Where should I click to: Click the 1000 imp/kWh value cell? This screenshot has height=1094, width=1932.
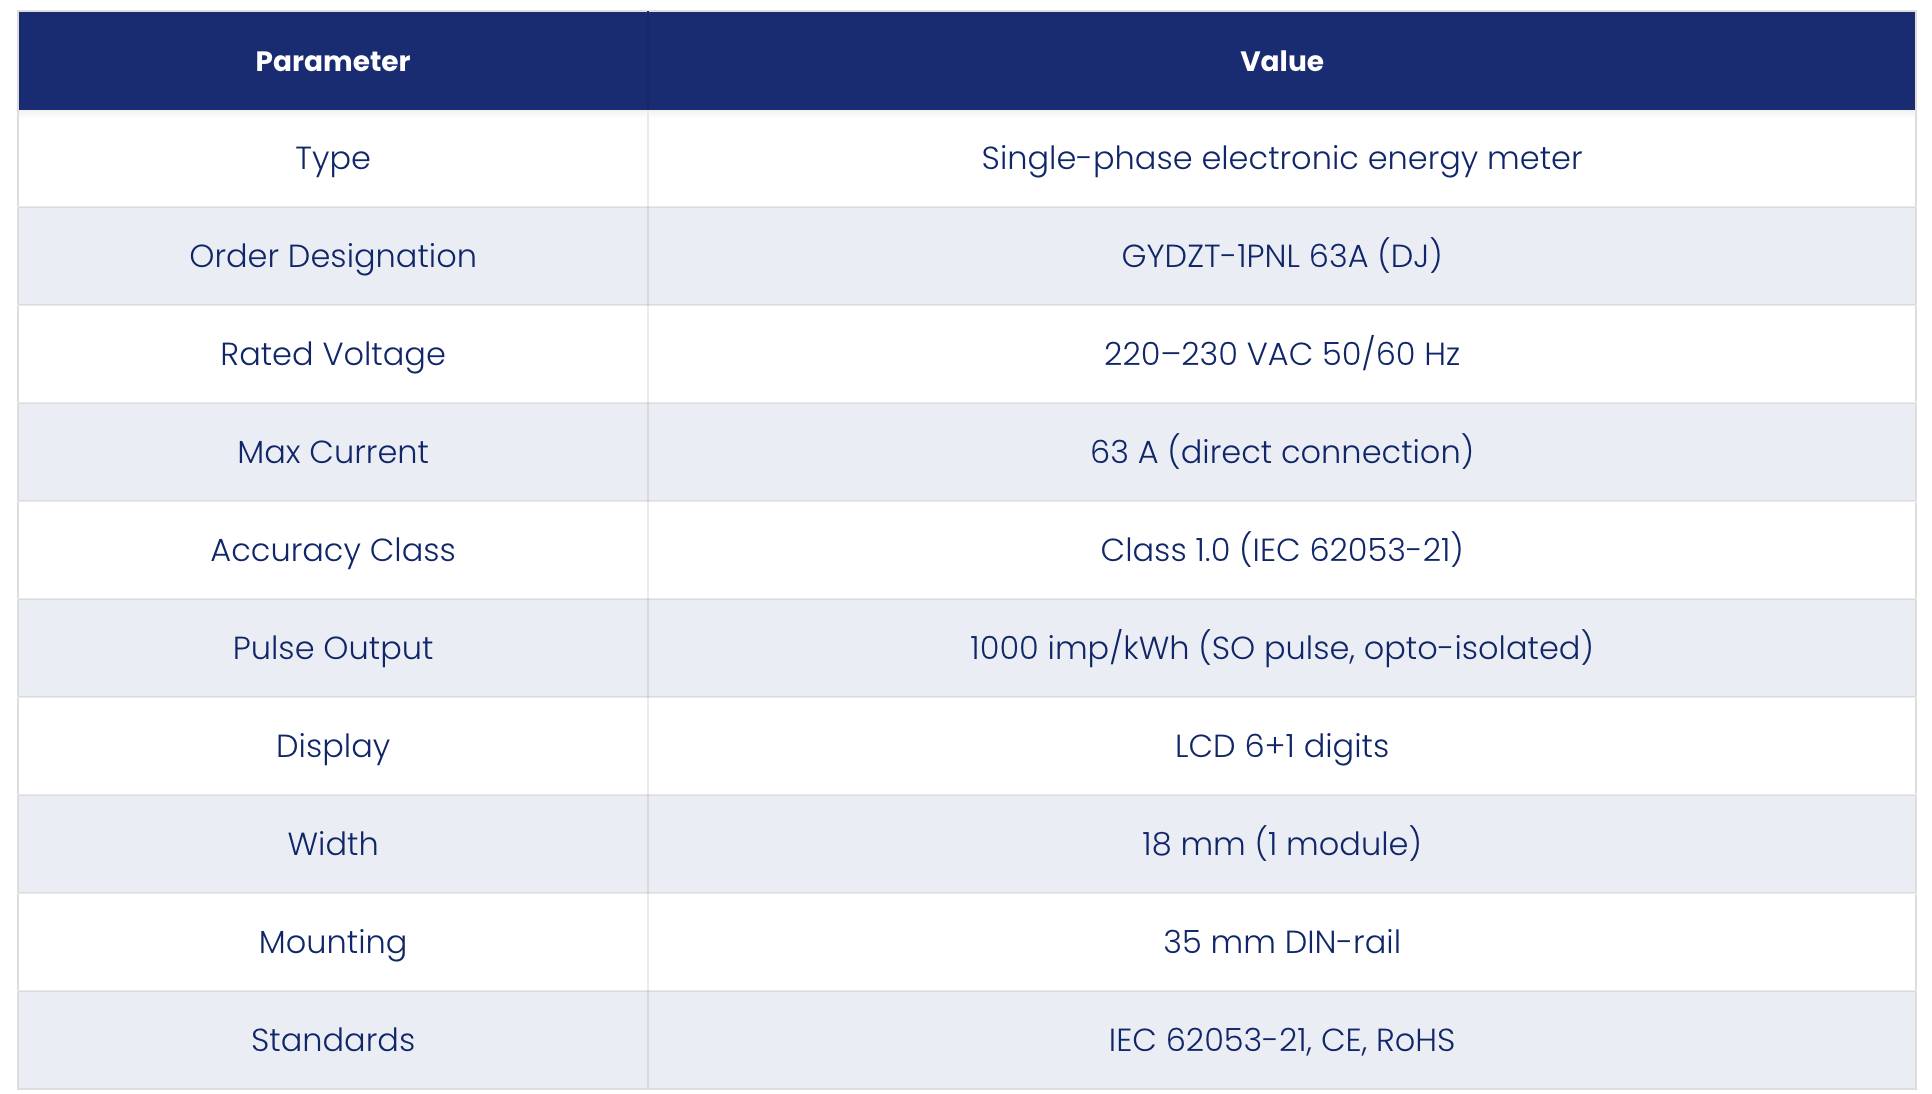[x=1282, y=648]
